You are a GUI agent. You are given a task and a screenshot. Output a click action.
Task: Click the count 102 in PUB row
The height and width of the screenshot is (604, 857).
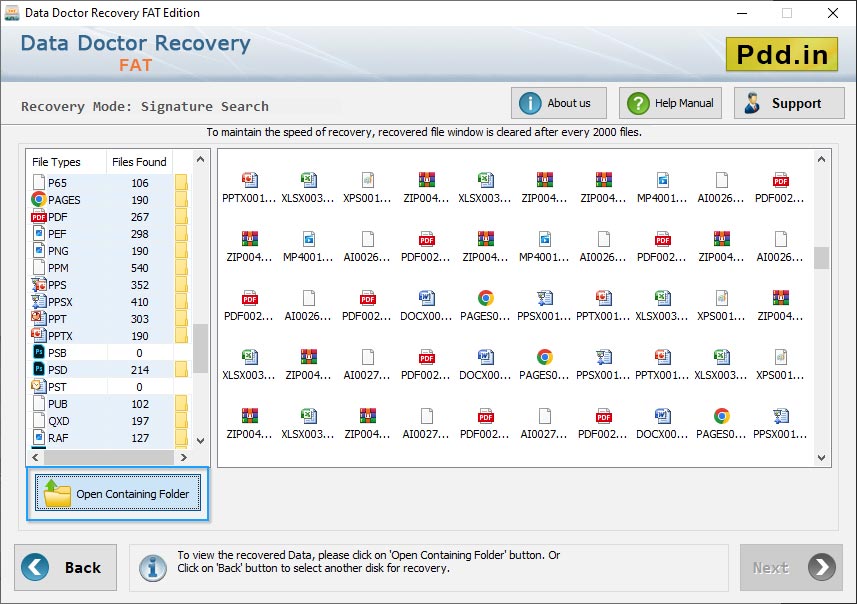139,404
